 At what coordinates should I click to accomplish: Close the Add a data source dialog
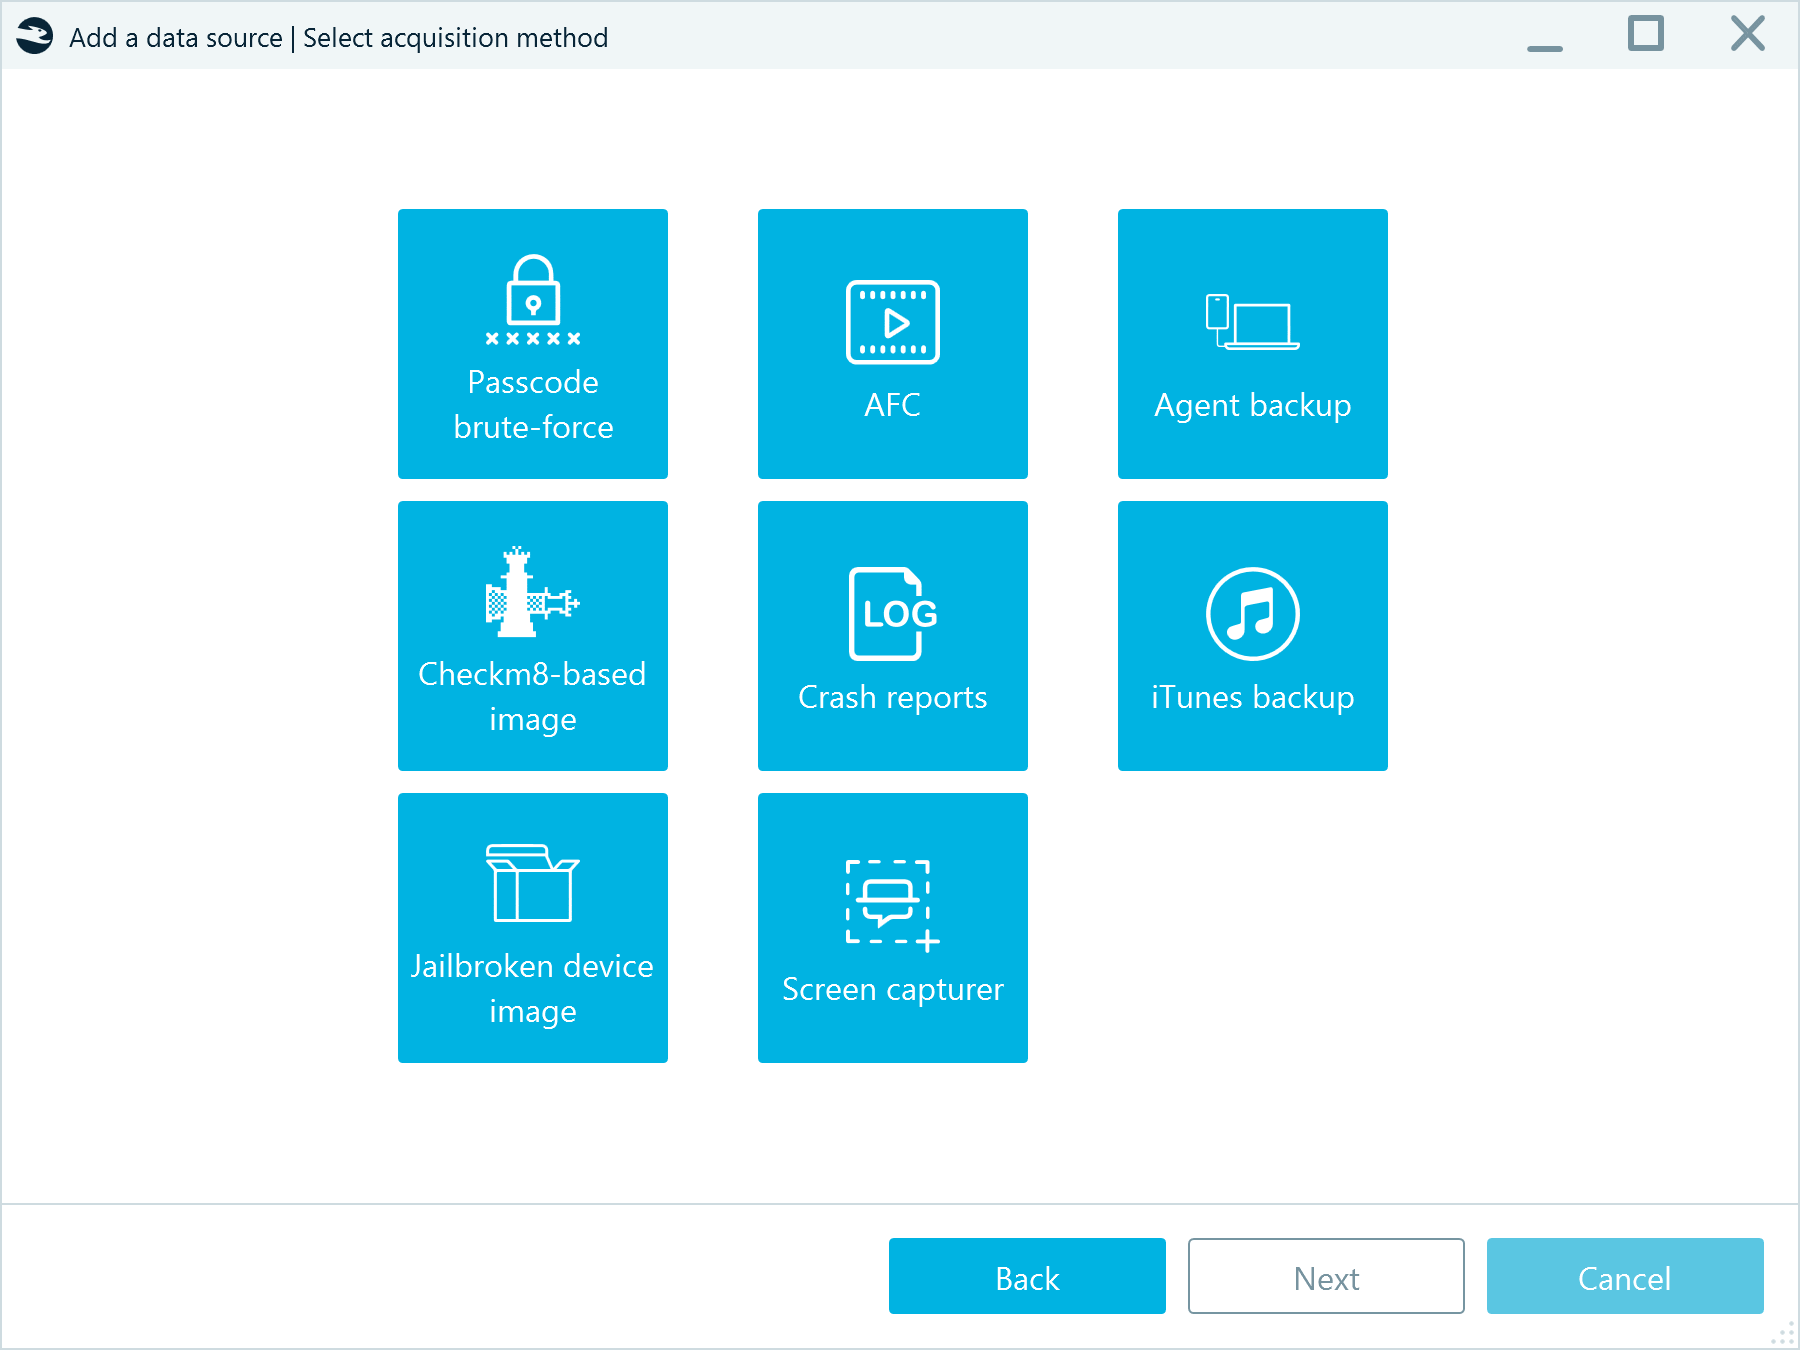pyautogui.click(x=1748, y=34)
